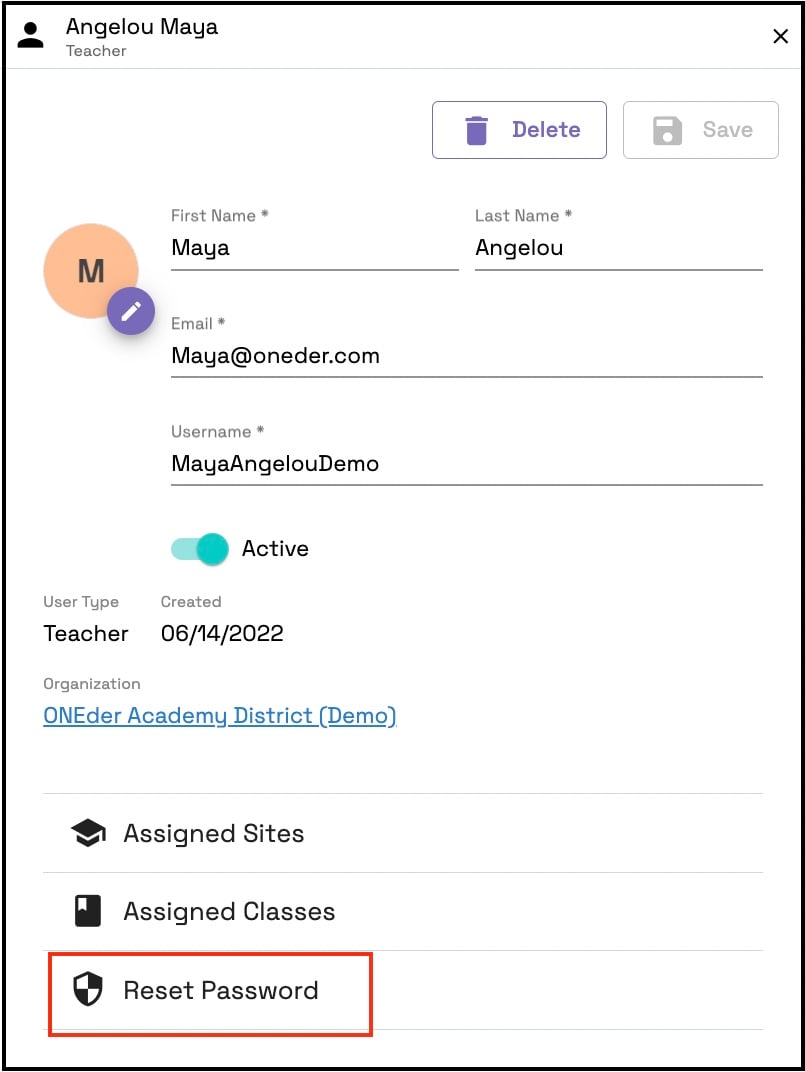Click the book icon beside Assigned Classes
Viewport: 805px width, 1072px height.
(88, 911)
